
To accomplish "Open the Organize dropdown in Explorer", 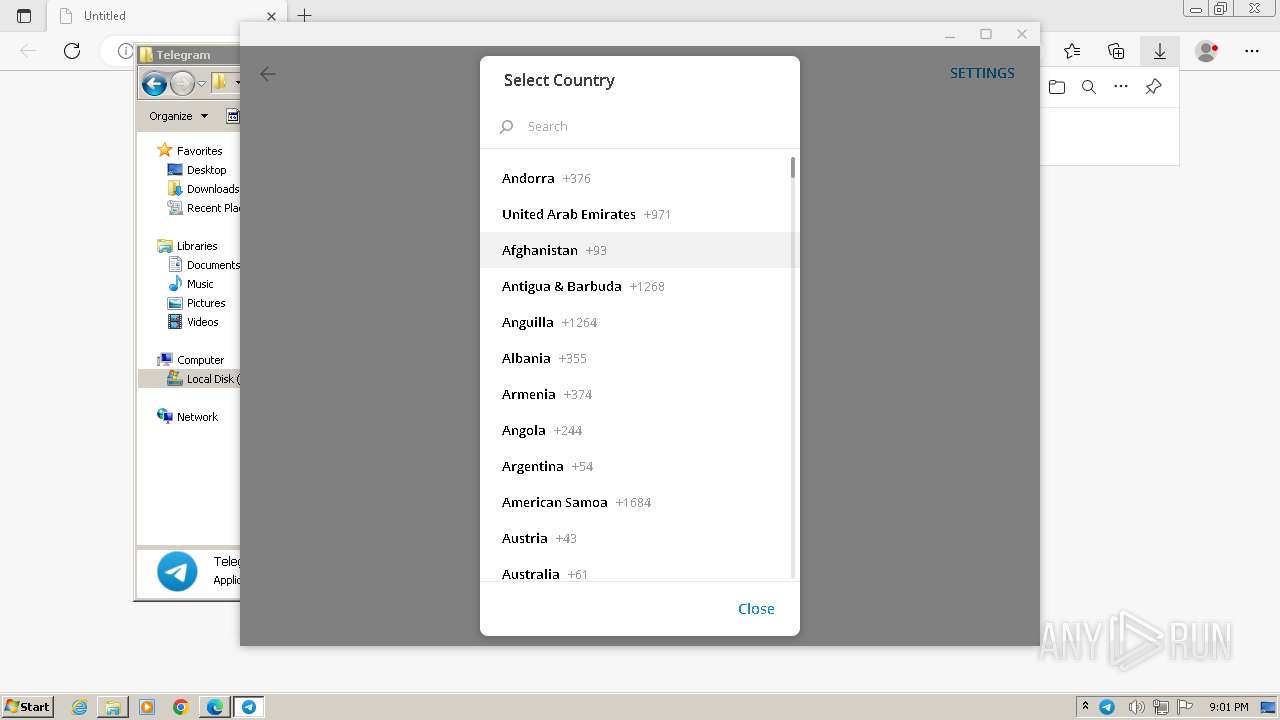I will 178,116.
